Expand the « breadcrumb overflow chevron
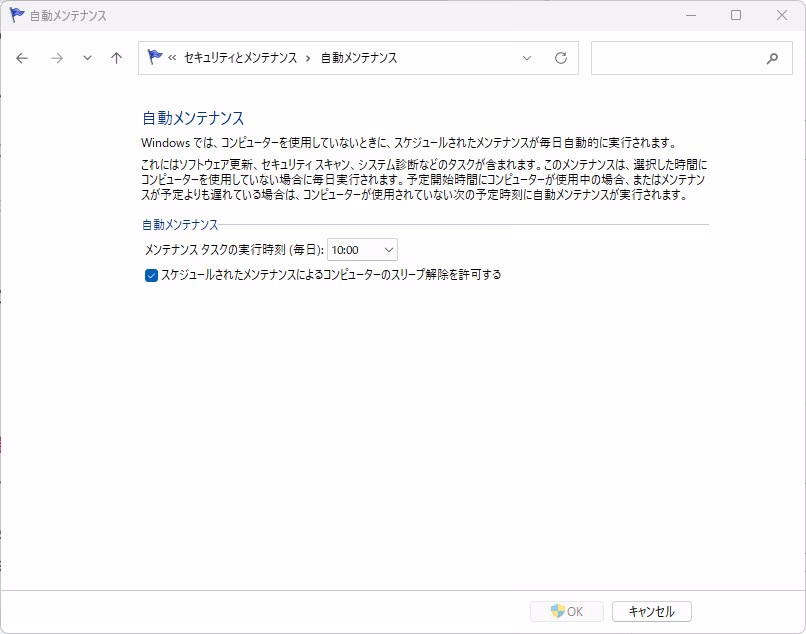806x634 pixels. [173, 58]
